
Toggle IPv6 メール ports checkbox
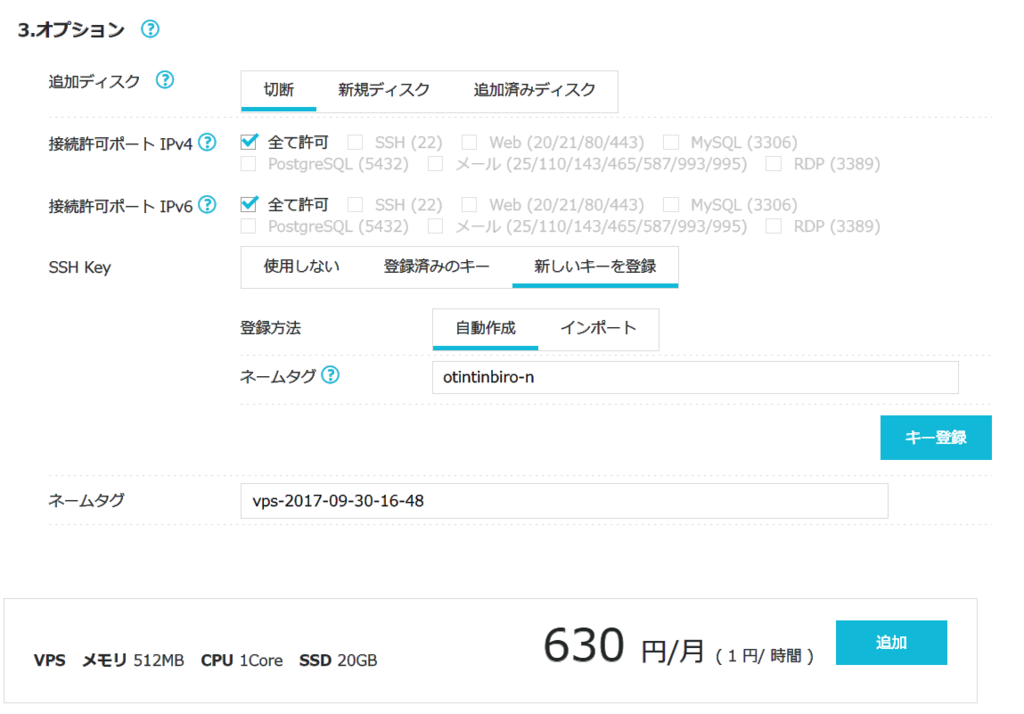435,226
